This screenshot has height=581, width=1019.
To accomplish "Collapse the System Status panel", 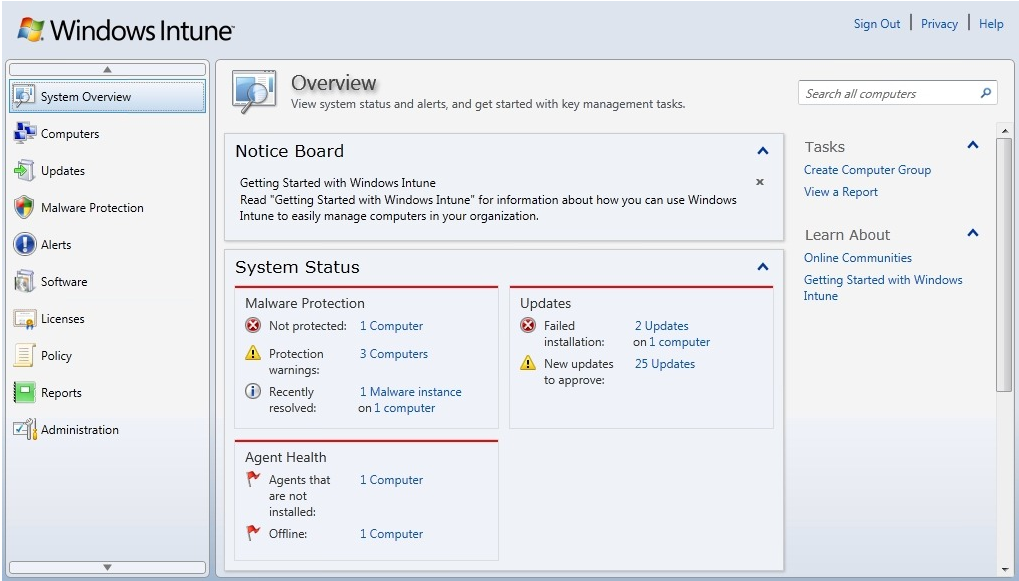I will [763, 267].
